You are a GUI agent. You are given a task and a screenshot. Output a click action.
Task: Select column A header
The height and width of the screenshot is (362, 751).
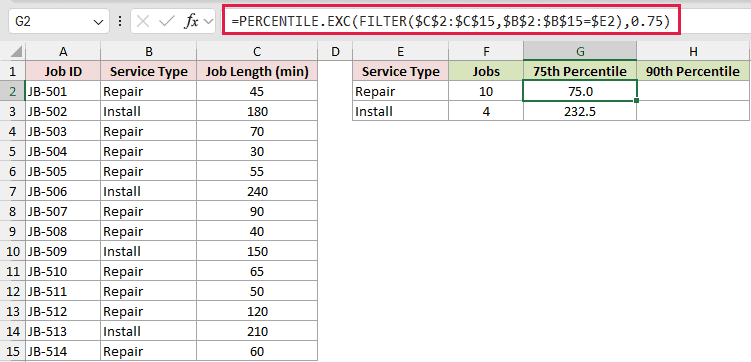[x=63, y=51]
